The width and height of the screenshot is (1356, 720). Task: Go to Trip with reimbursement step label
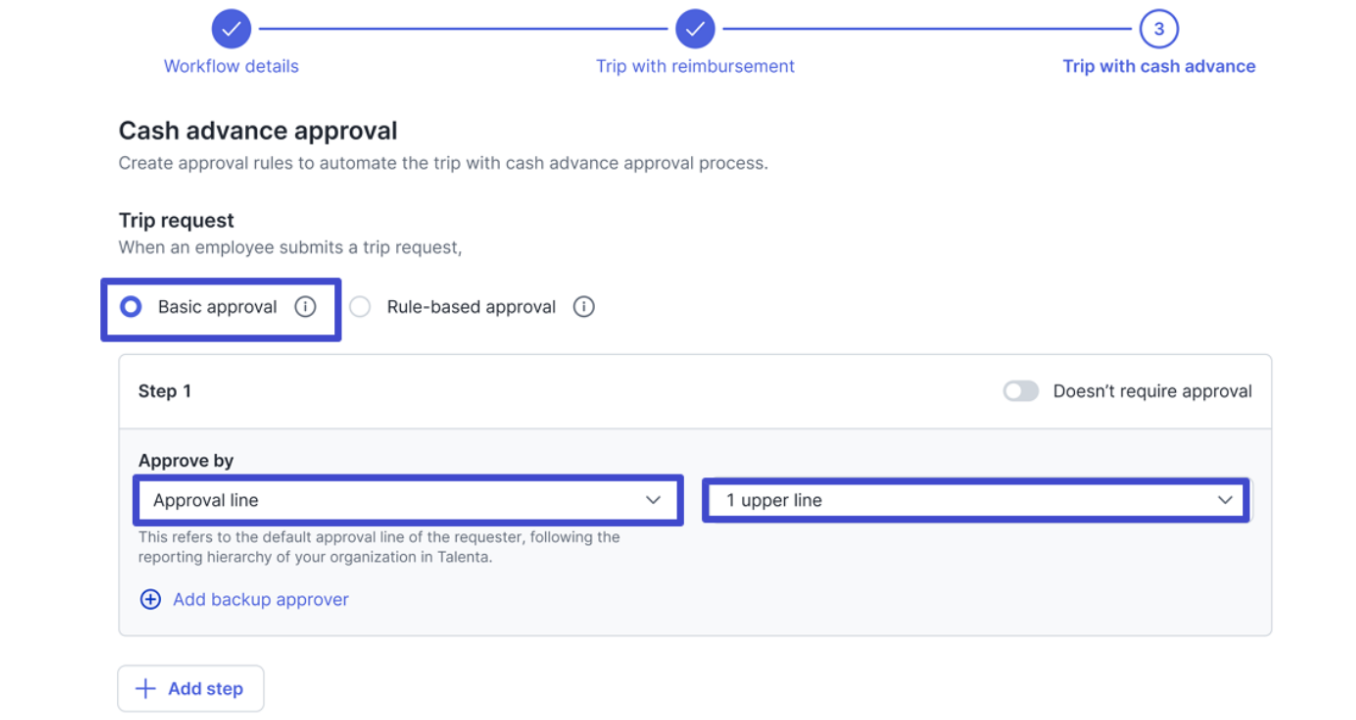point(695,66)
